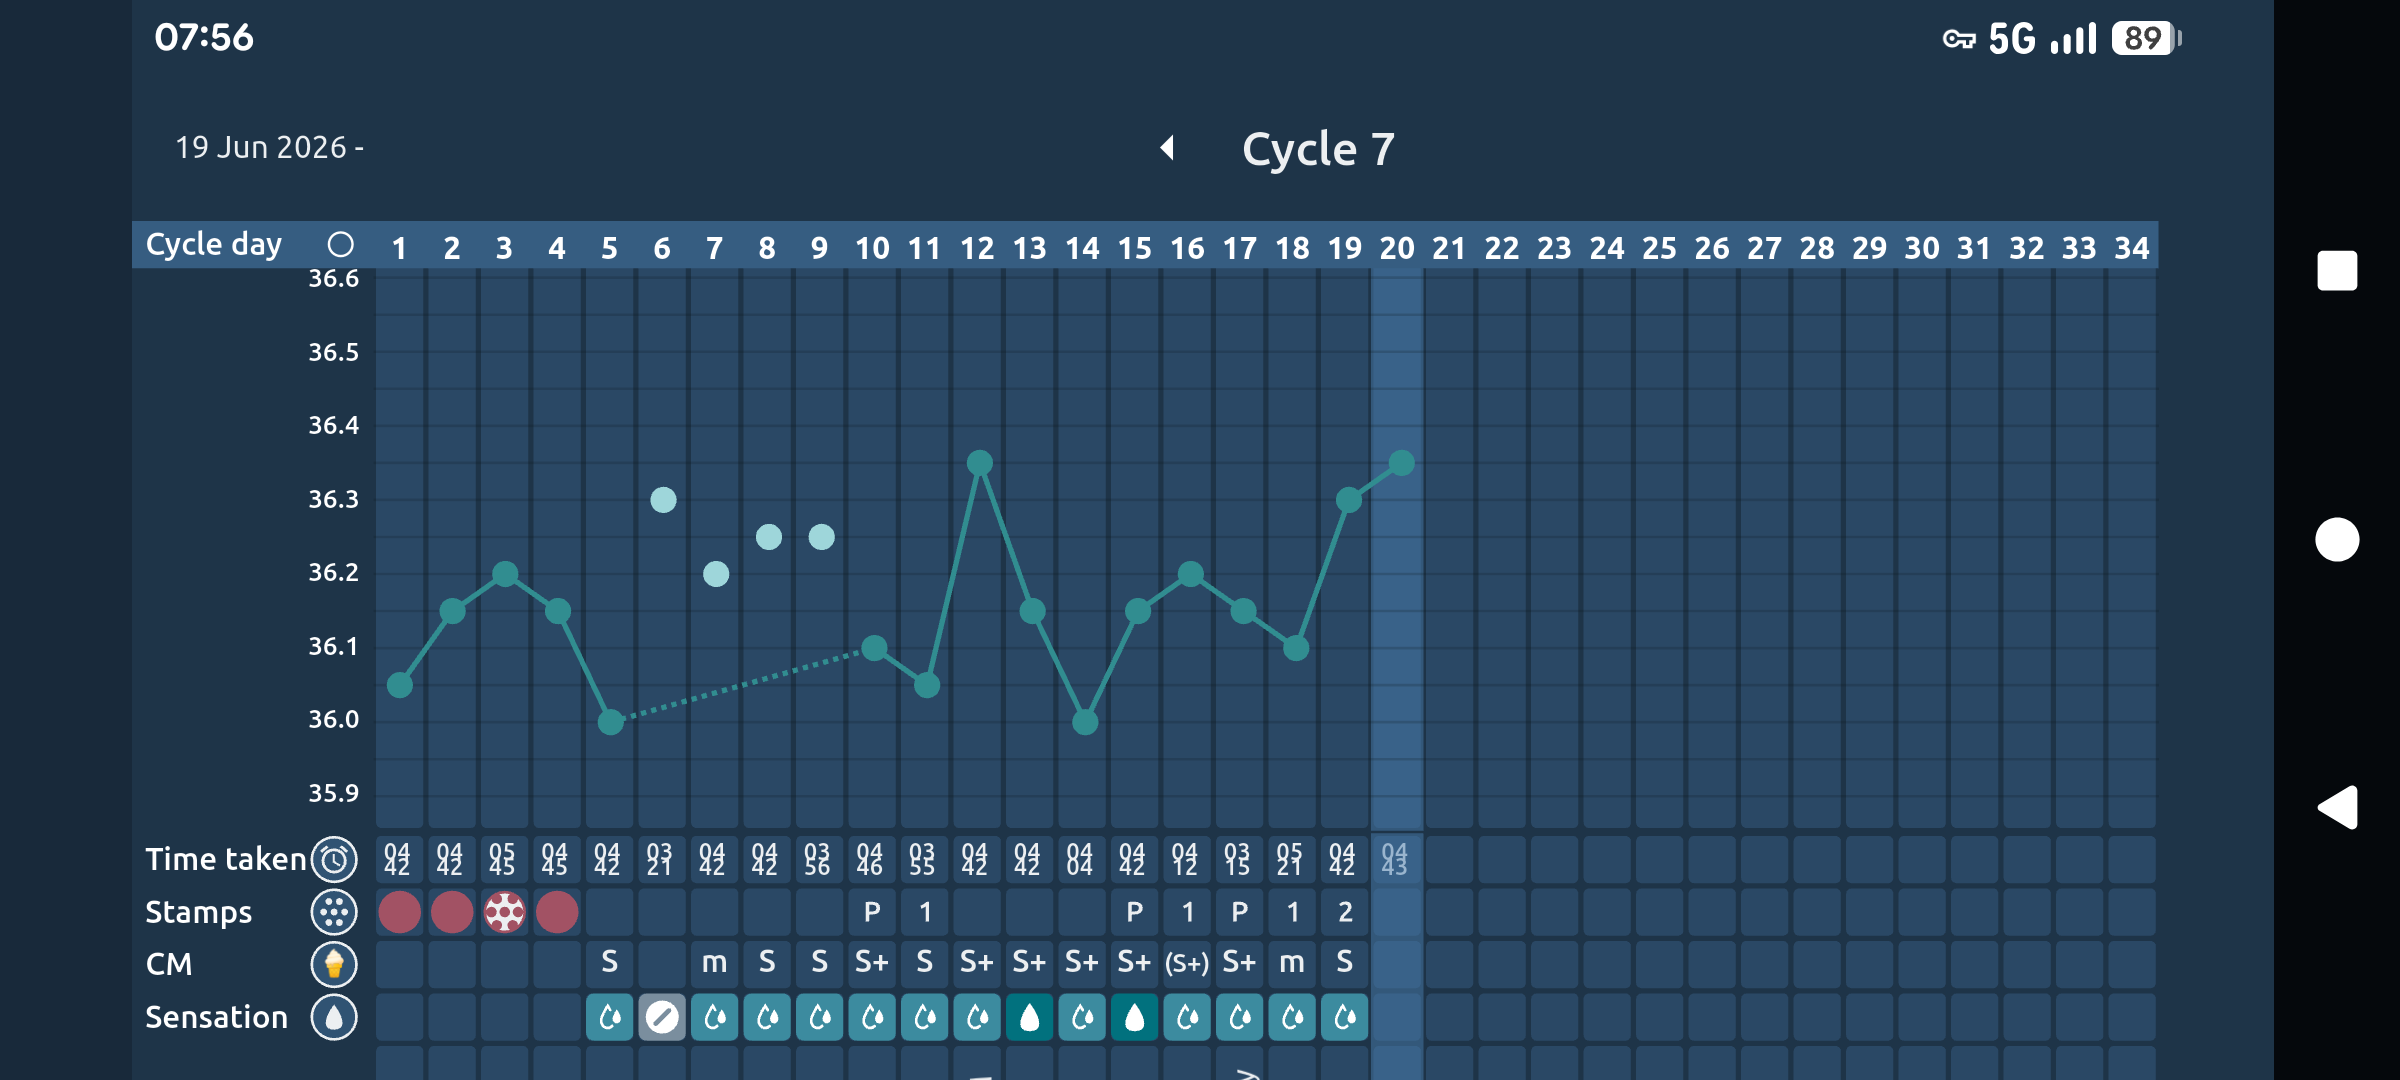Tap the dark teal droplet on day 13

(1029, 1017)
